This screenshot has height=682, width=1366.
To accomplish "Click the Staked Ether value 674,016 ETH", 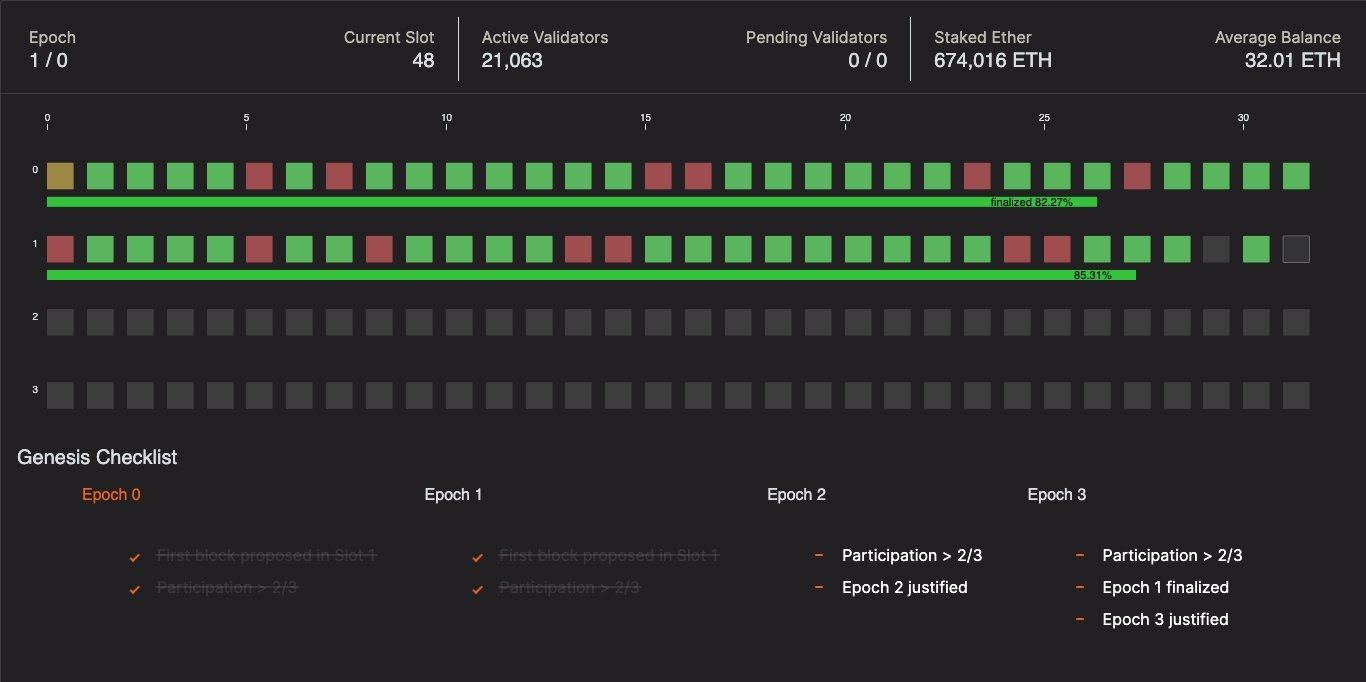I will pyautogui.click(x=993, y=60).
